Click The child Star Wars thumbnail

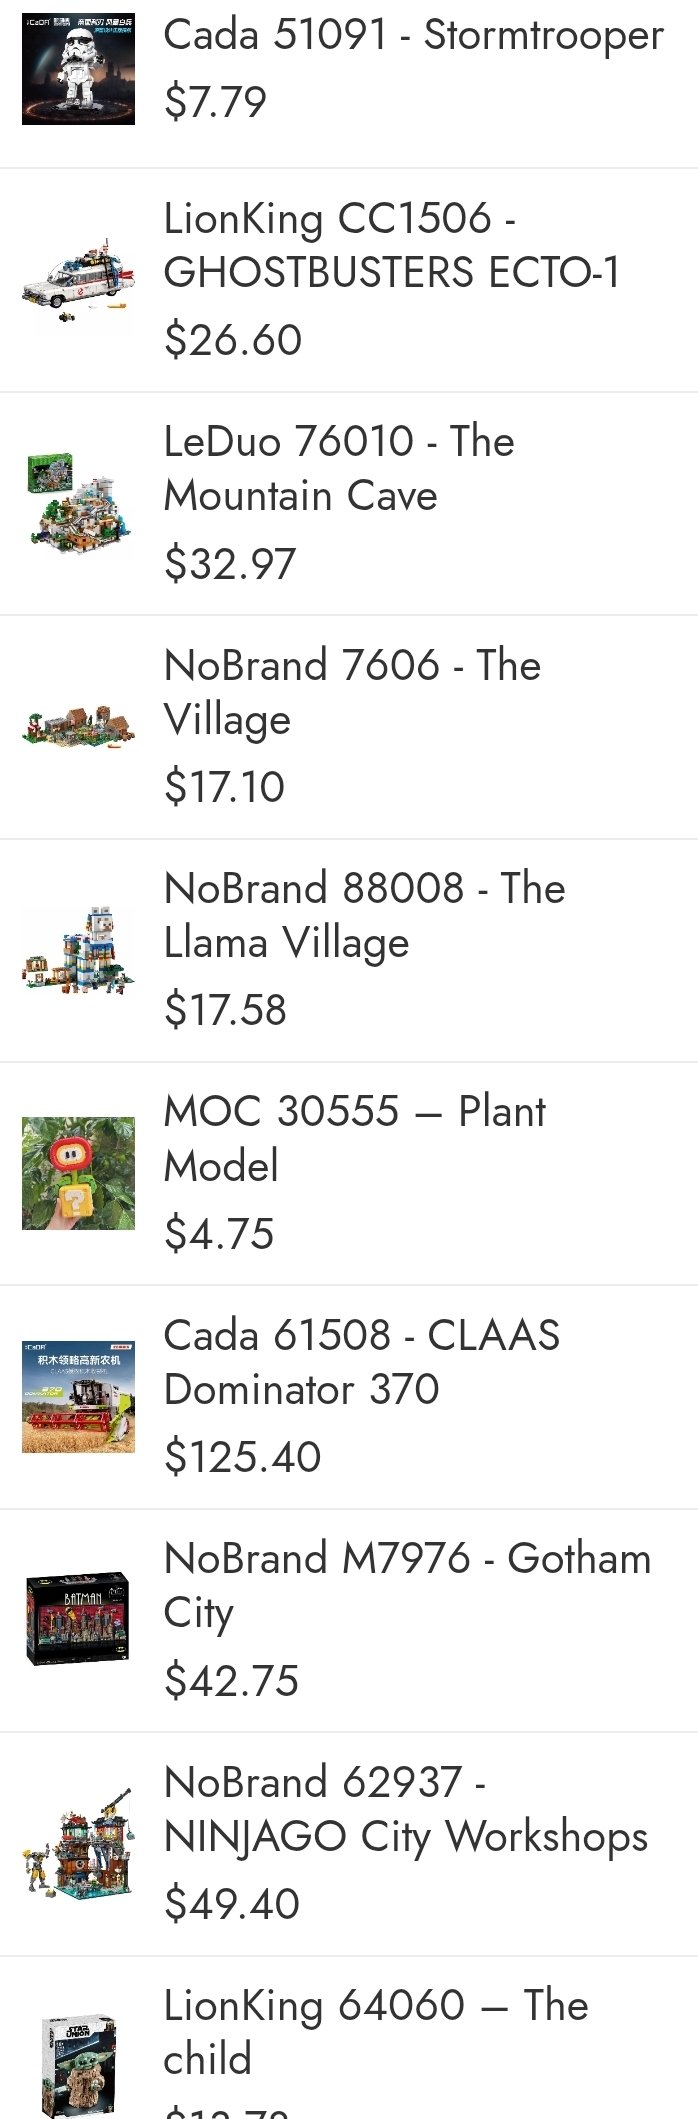coord(78,2064)
